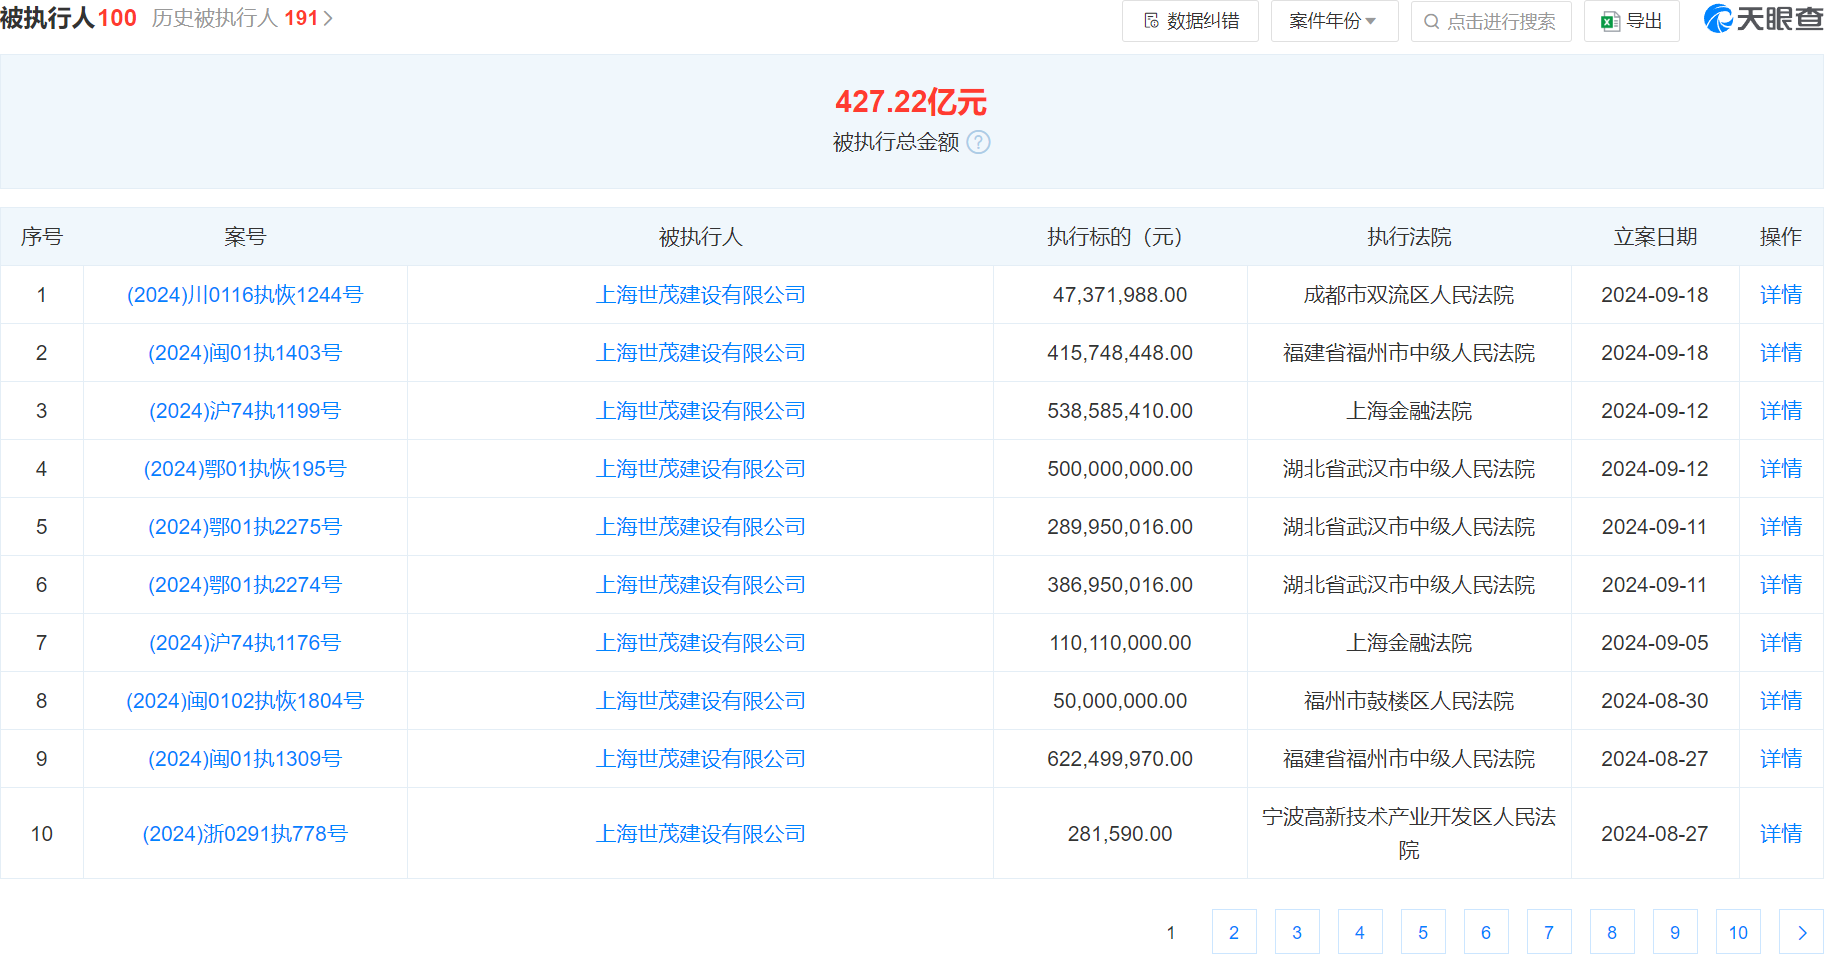
Task: Click the 执行法院 column header
Action: (x=1409, y=237)
